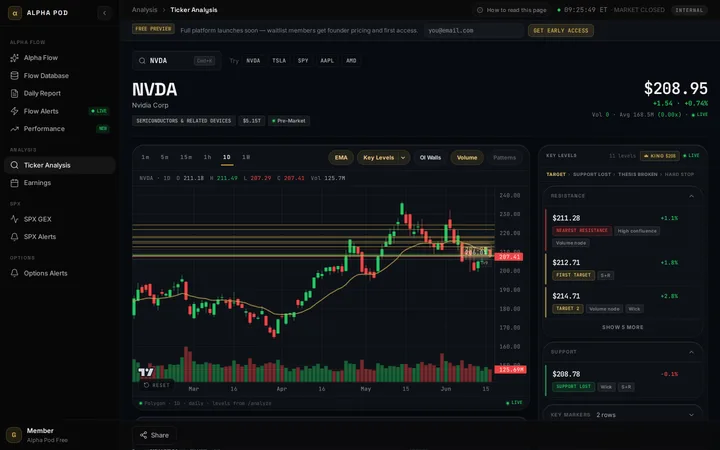Focus the NVDA ticker search field
This screenshot has width=720, height=450.
177,61
